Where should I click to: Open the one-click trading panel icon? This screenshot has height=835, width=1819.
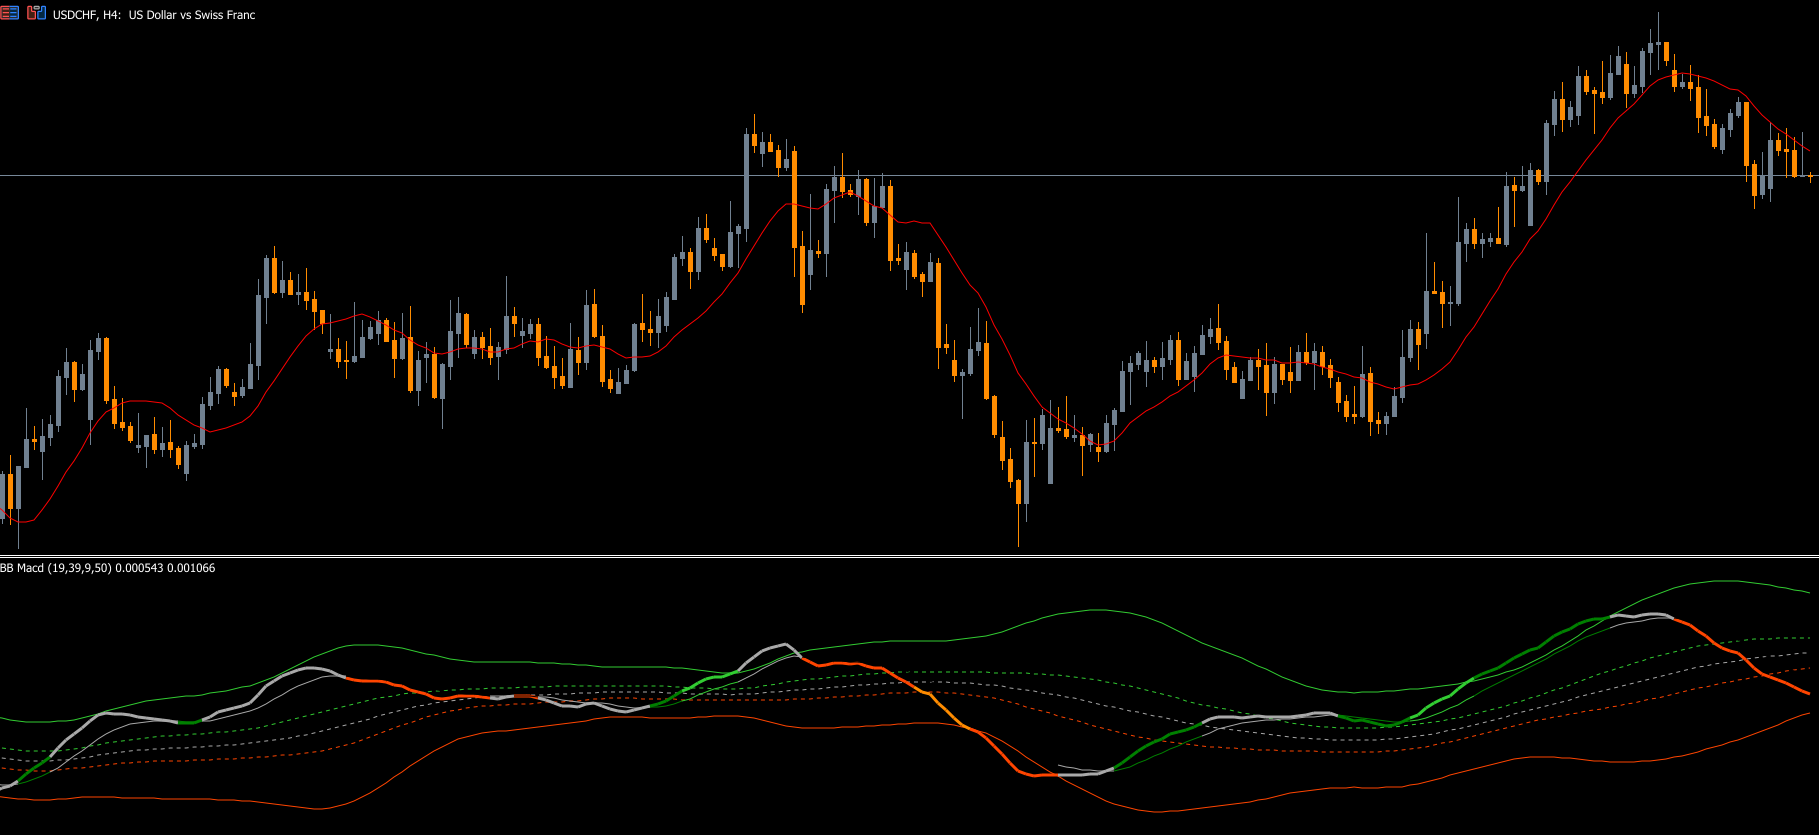click(37, 13)
